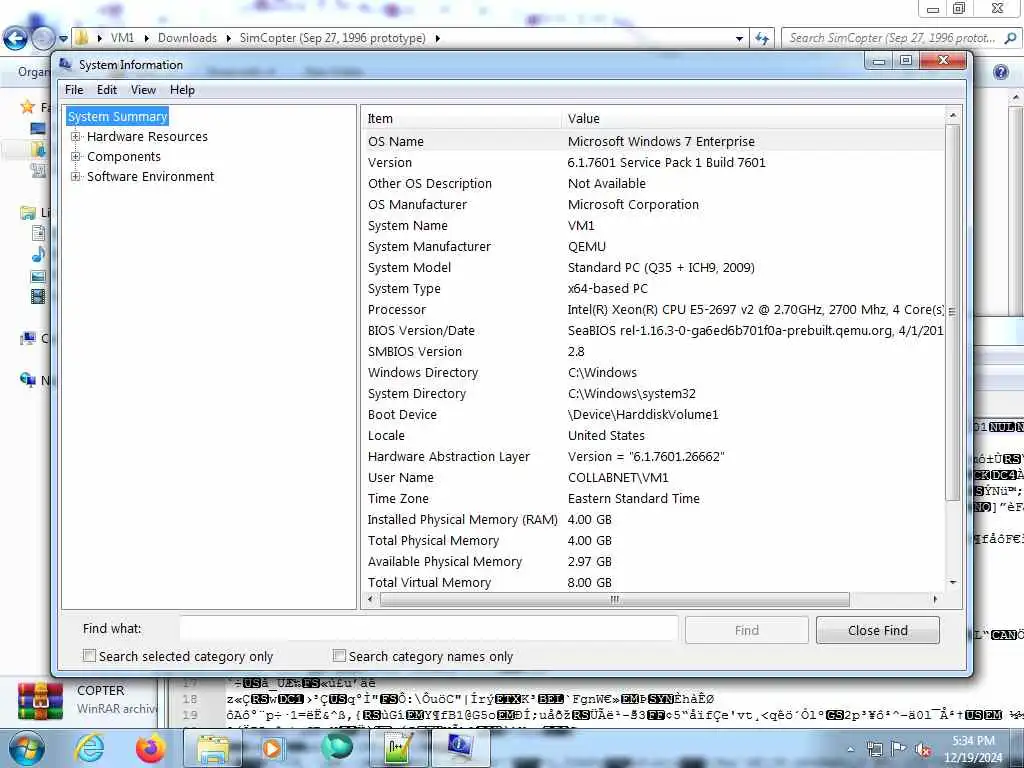
Task: Click the Find what text field
Action: click(428, 630)
